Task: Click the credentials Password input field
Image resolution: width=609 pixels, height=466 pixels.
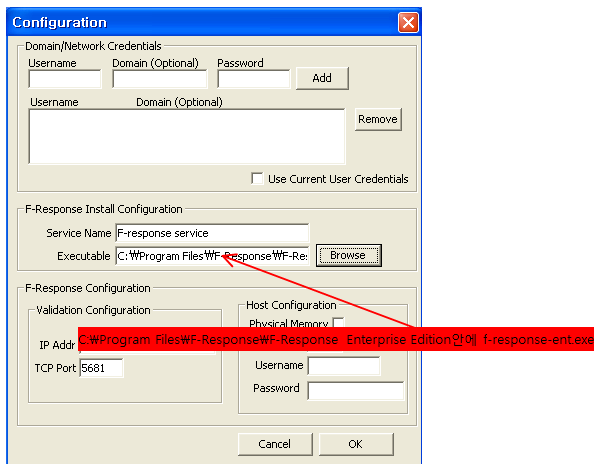Action: [254, 79]
